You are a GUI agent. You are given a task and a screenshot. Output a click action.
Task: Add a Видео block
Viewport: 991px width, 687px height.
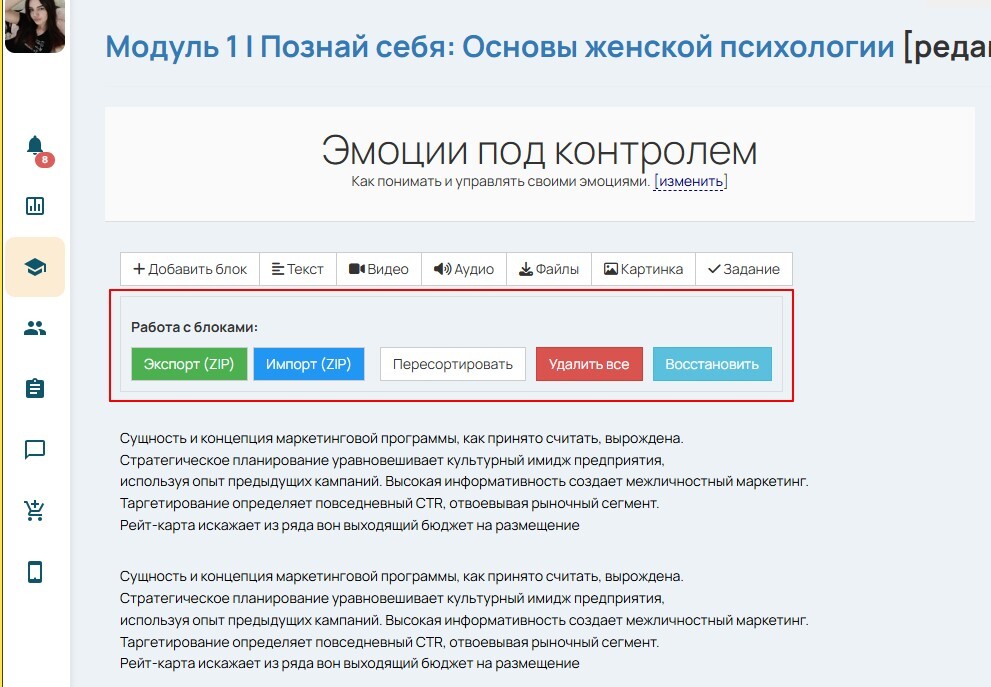(x=379, y=269)
